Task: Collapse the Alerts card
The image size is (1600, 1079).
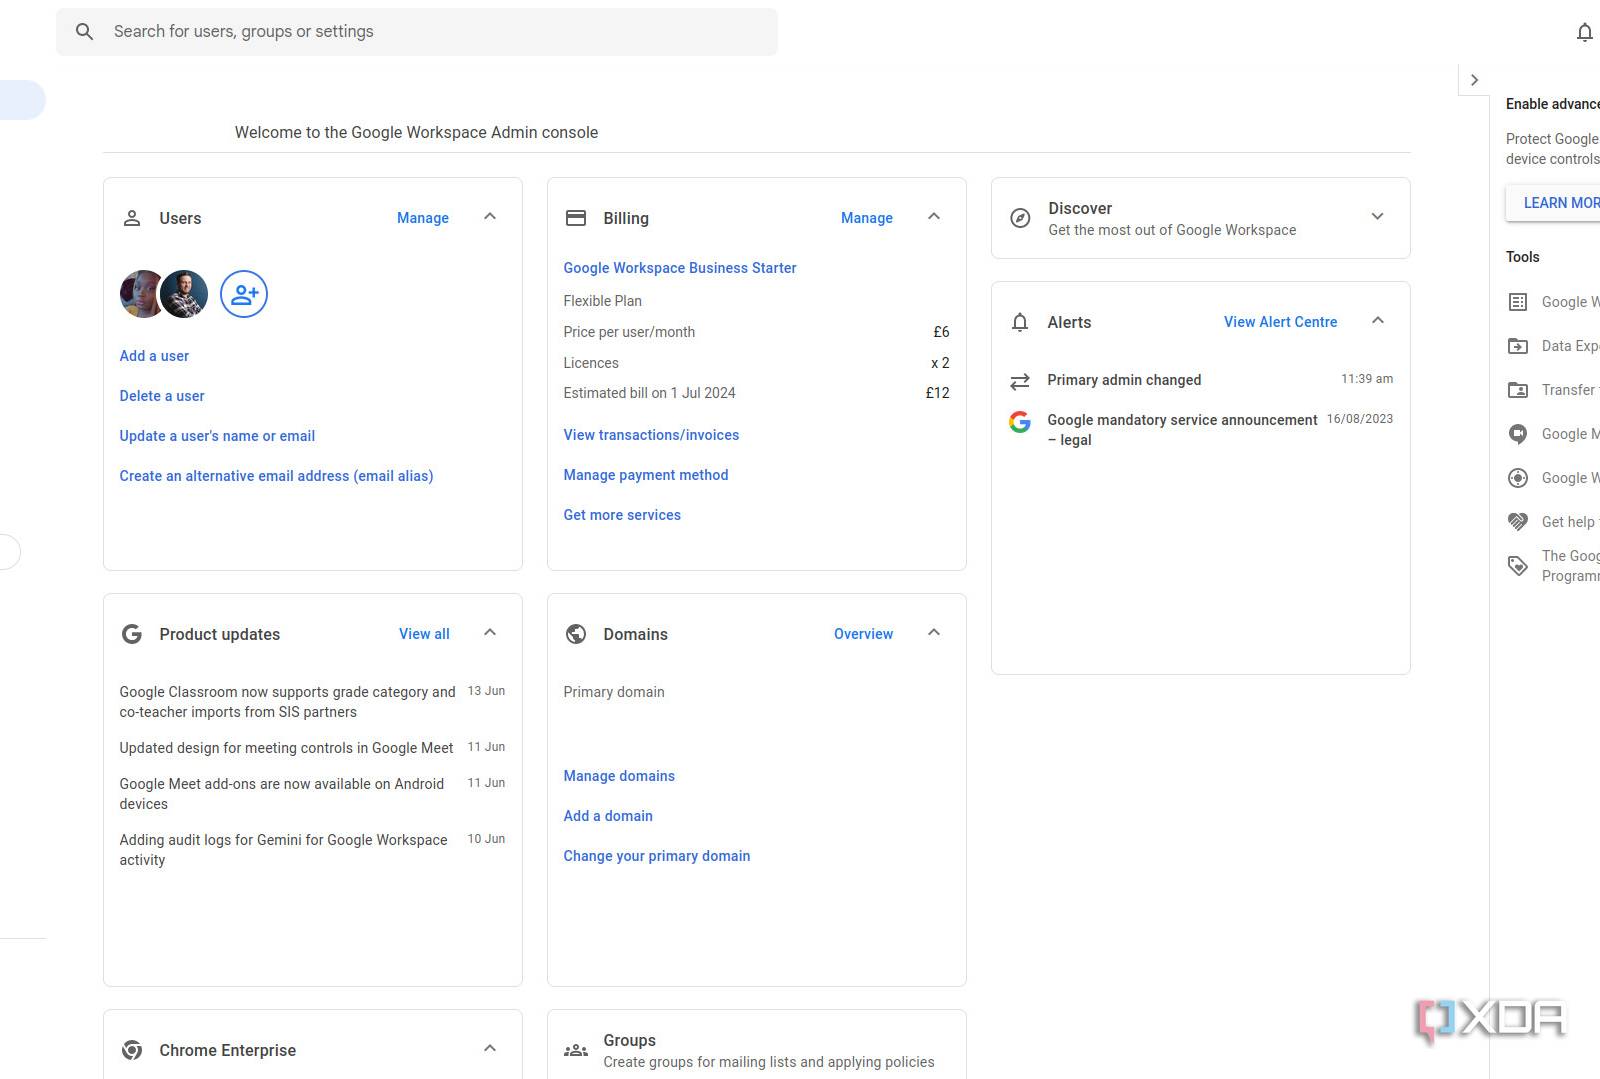Action: (x=1378, y=321)
